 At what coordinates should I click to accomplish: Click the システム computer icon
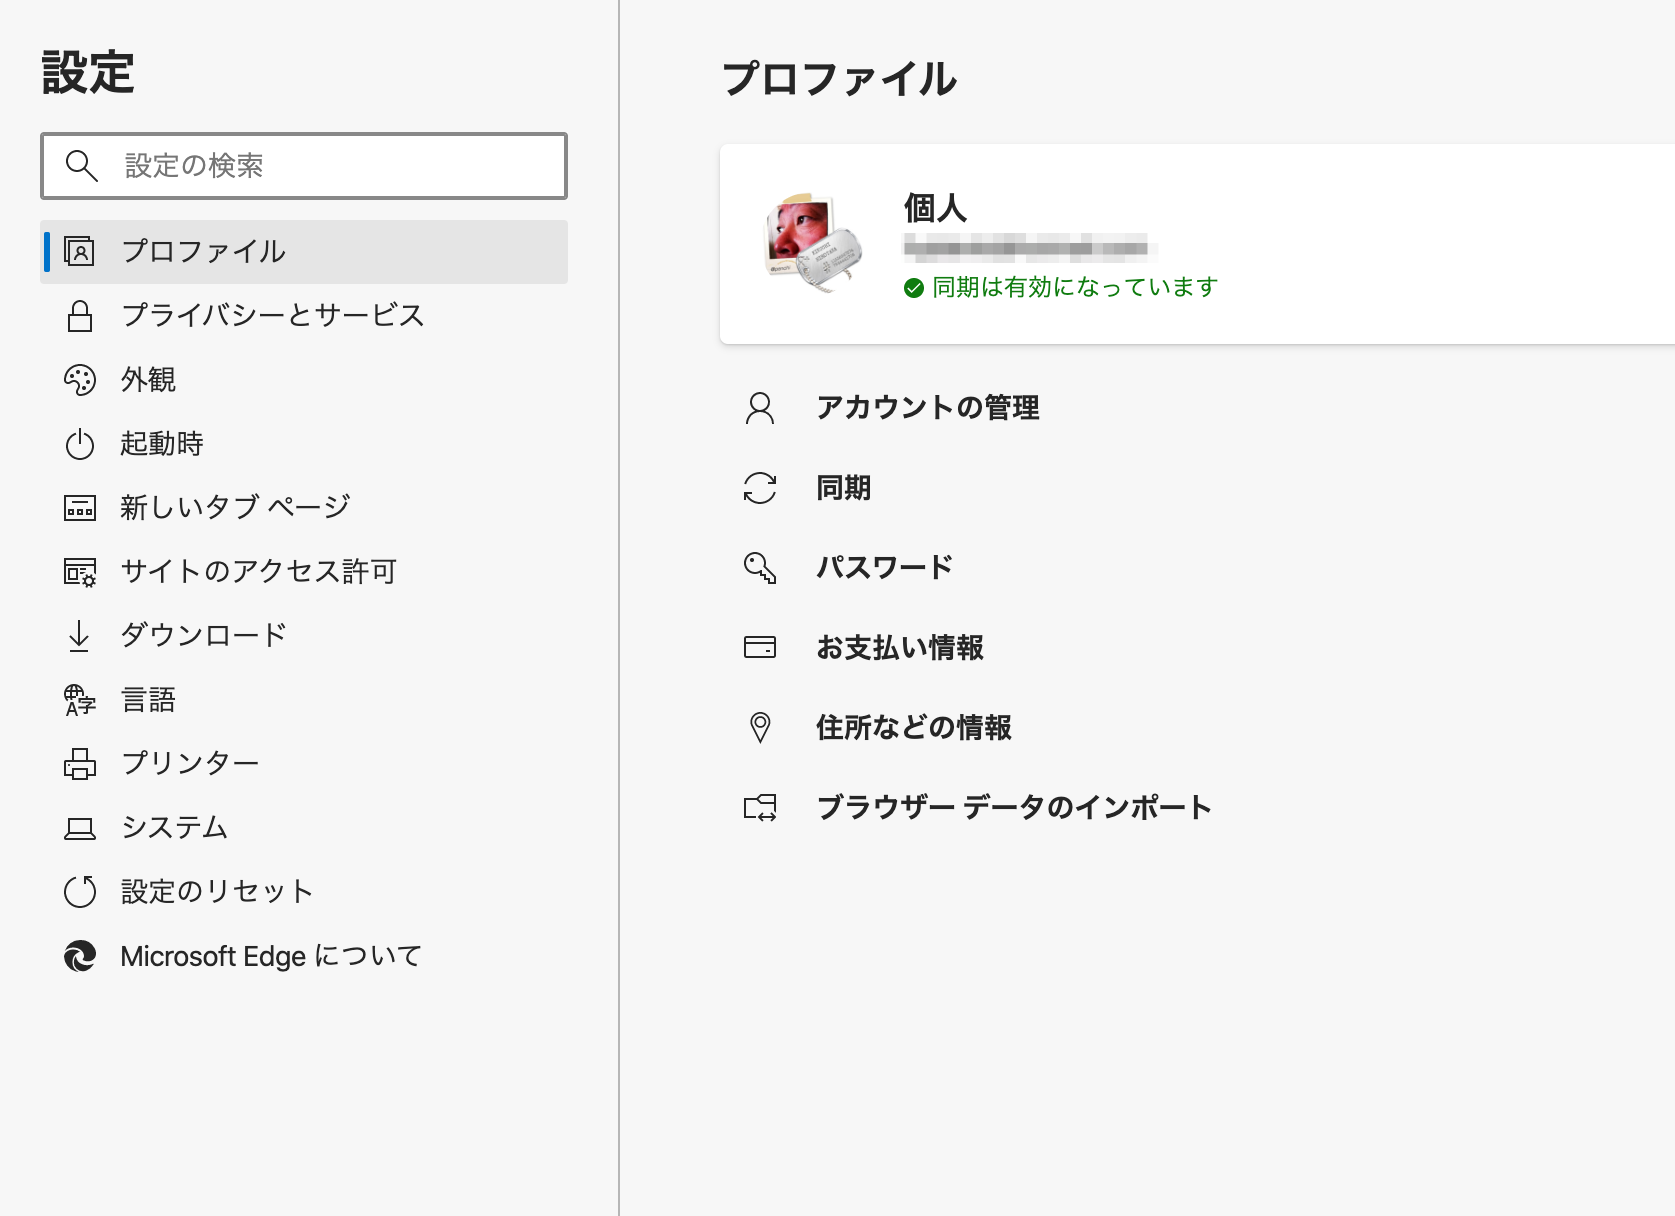(x=79, y=827)
